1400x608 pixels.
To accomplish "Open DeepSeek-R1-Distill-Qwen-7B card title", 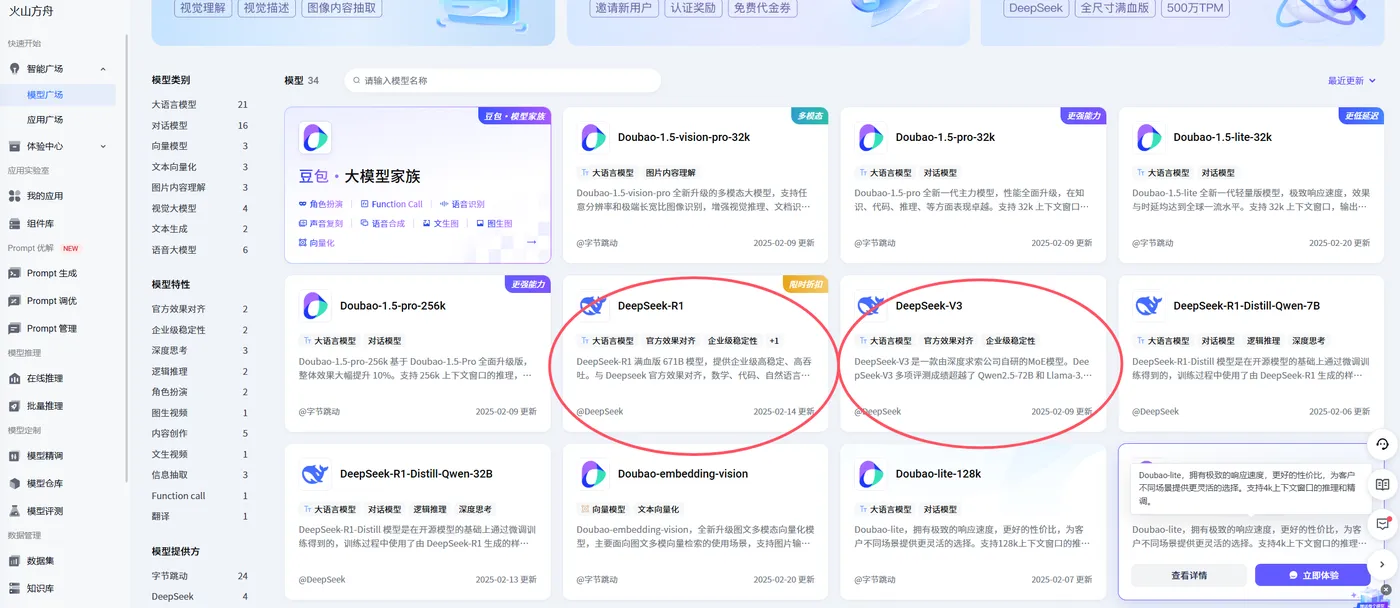I will [x=1247, y=305].
